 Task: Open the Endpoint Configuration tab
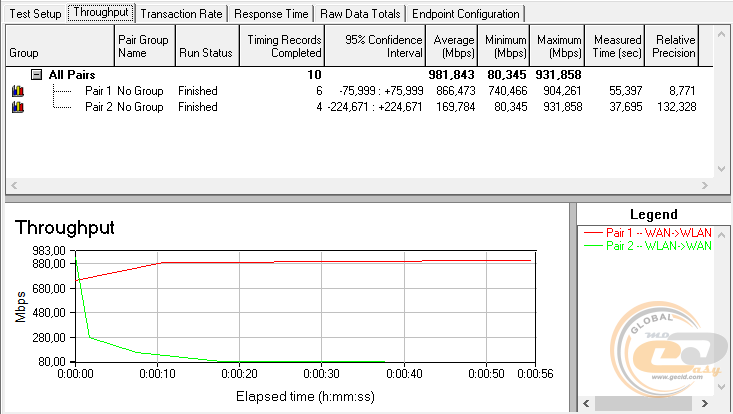coord(466,14)
